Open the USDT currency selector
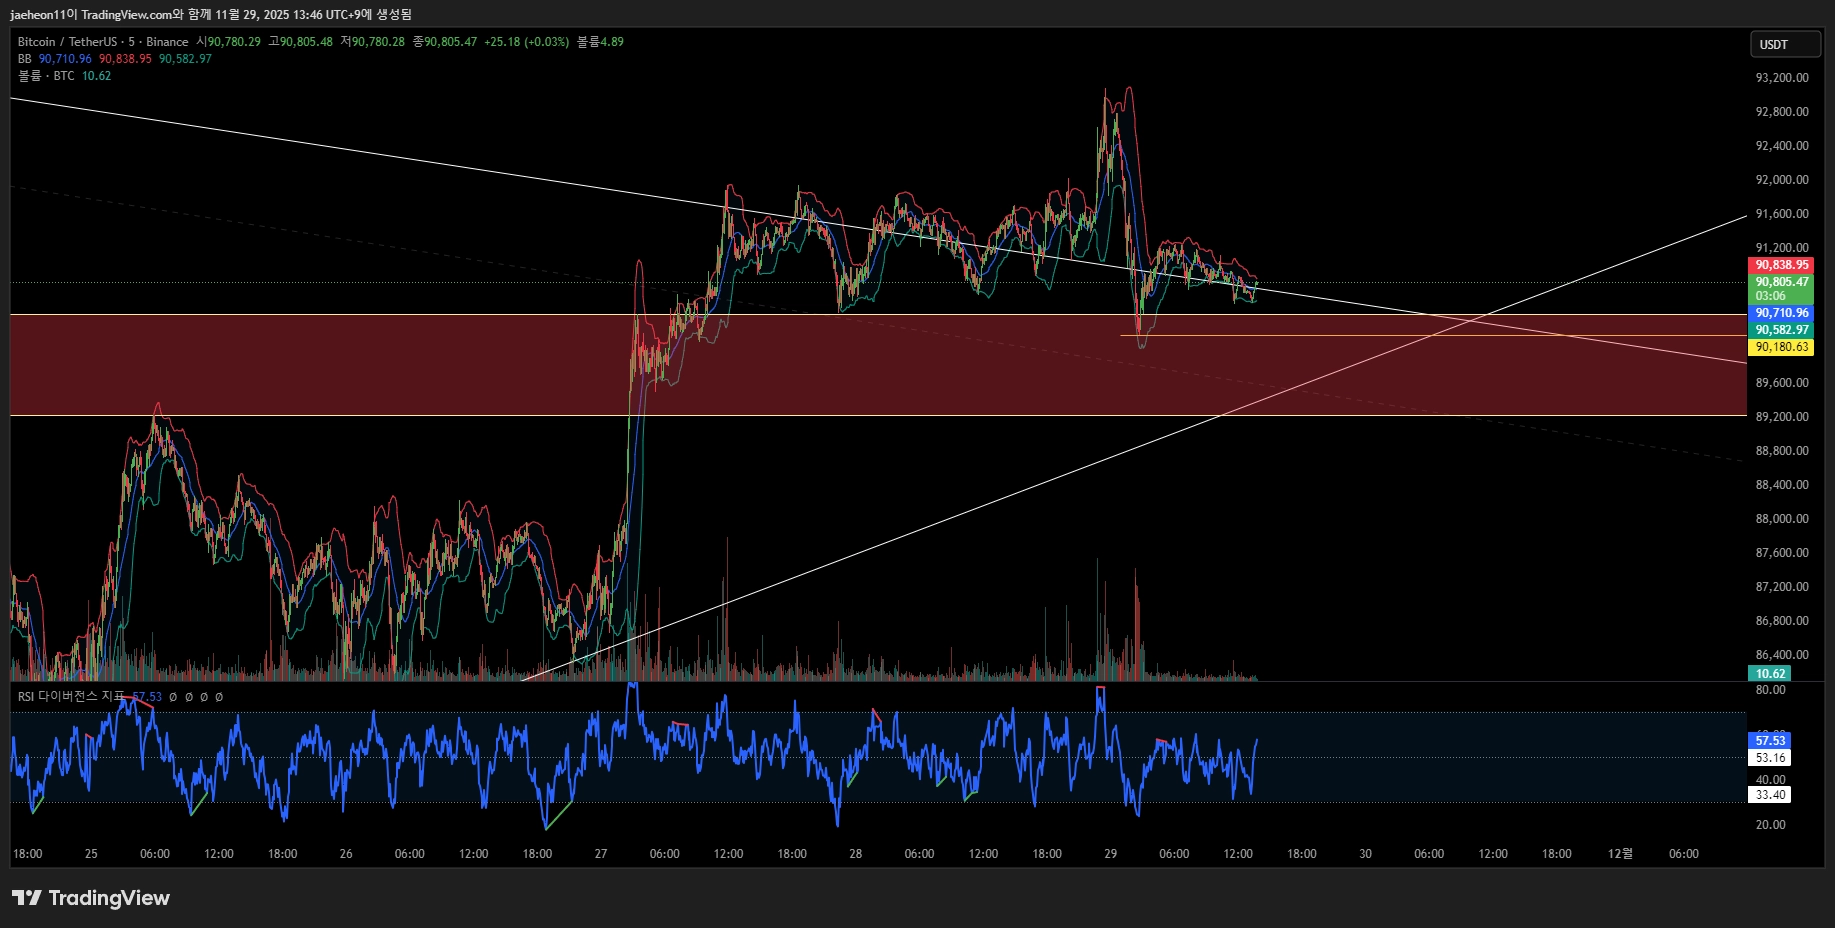The width and height of the screenshot is (1835, 928). [x=1785, y=44]
